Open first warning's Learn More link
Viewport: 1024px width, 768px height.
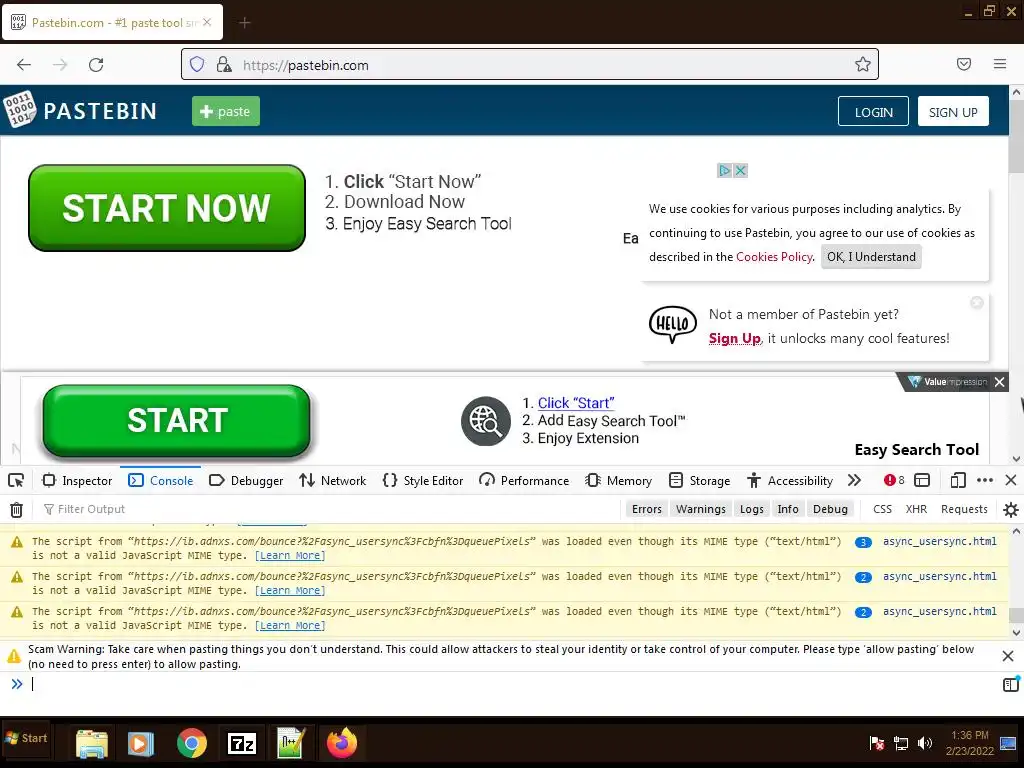pos(290,556)
